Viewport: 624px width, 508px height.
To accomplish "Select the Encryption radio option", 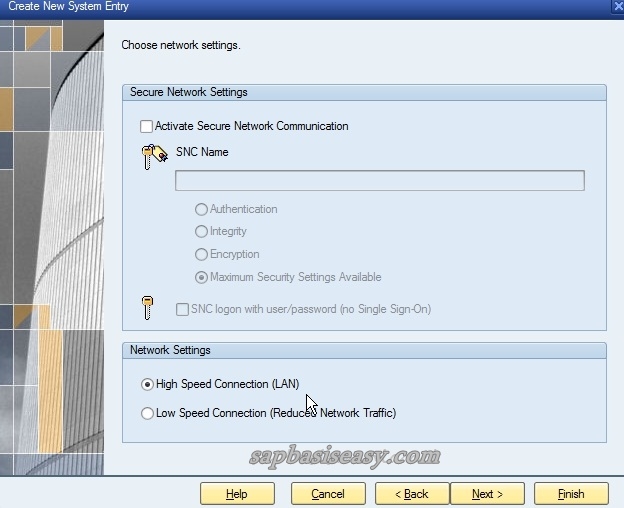I will pos(202,255).
